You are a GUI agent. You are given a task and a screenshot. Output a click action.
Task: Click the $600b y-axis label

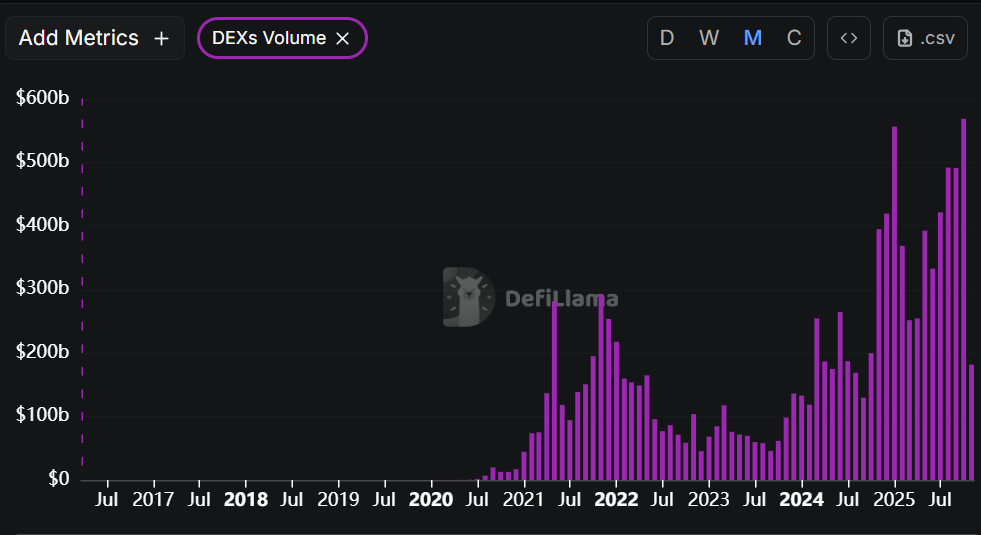(42, 98)
